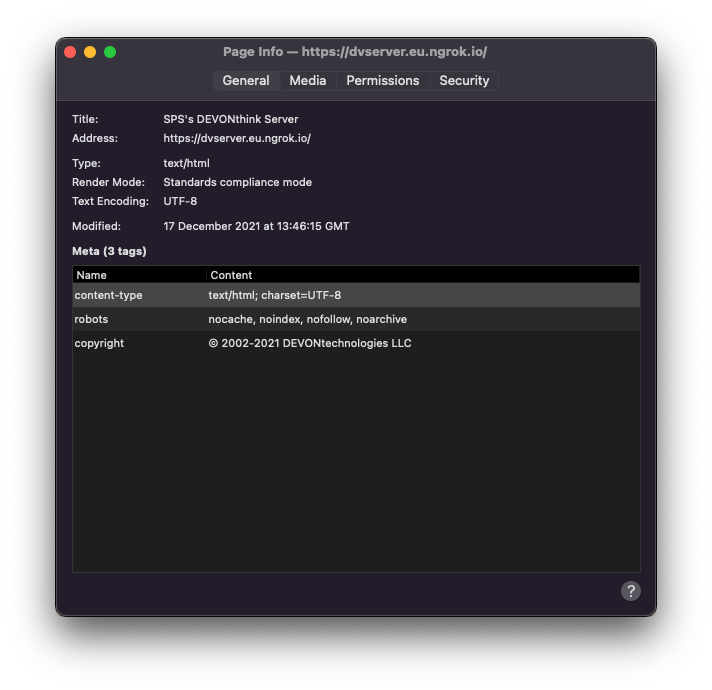Open the Permissions tab
This screenshot has width=712, height=690.
(x=382, y=81)
